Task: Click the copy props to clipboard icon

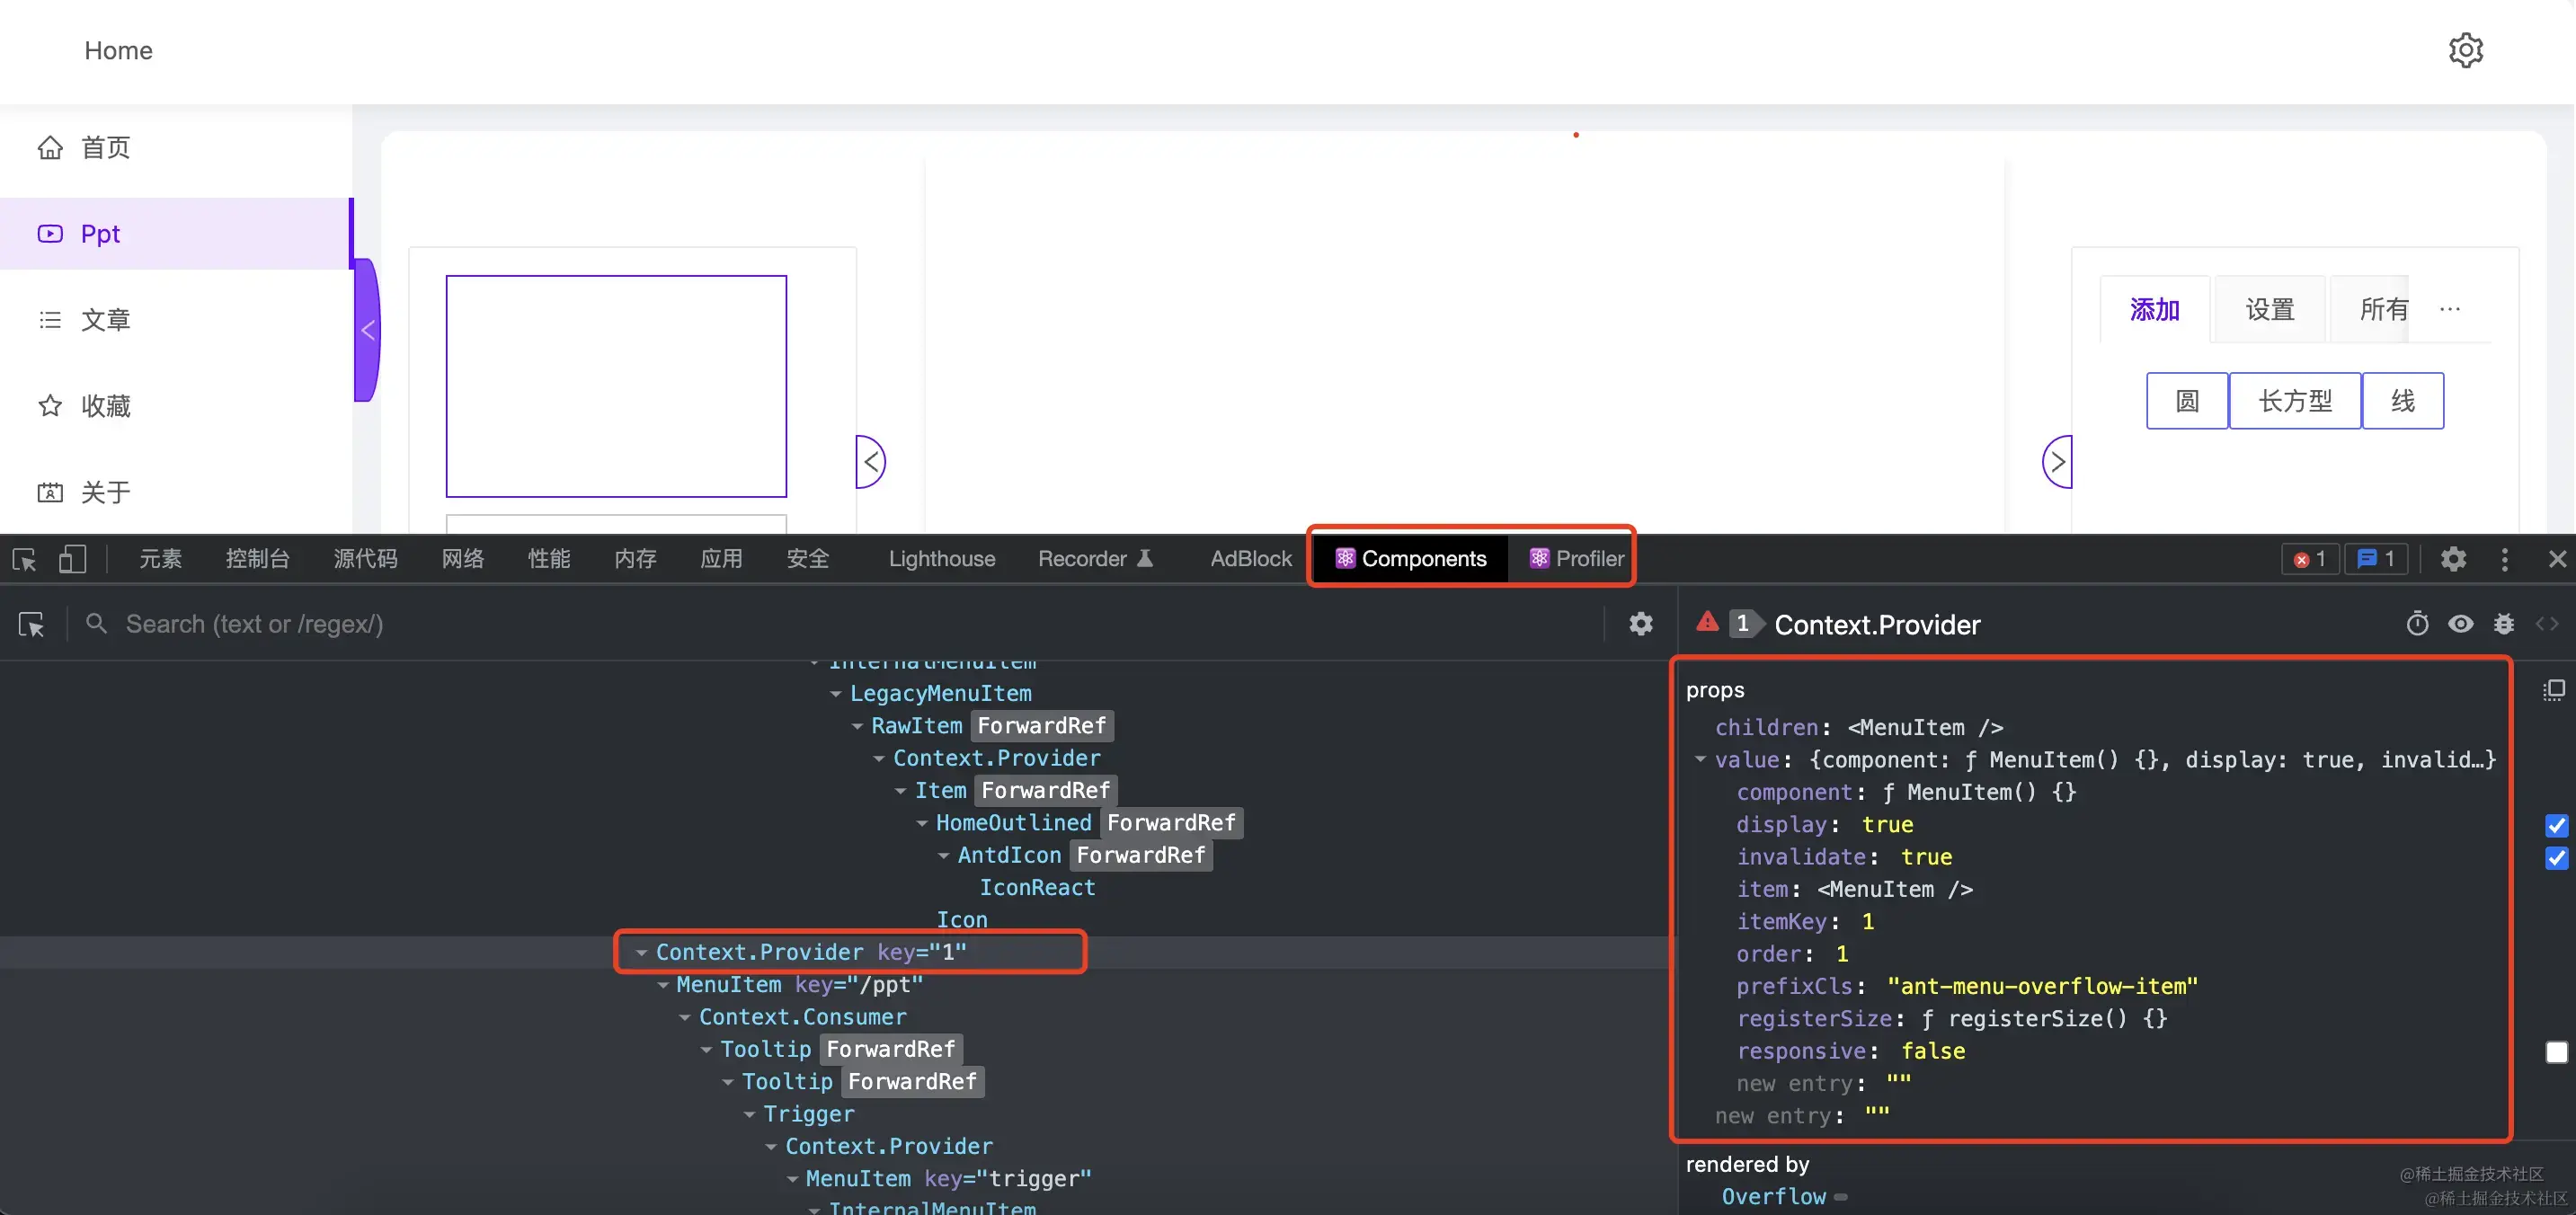Action: pos(2553,690)
